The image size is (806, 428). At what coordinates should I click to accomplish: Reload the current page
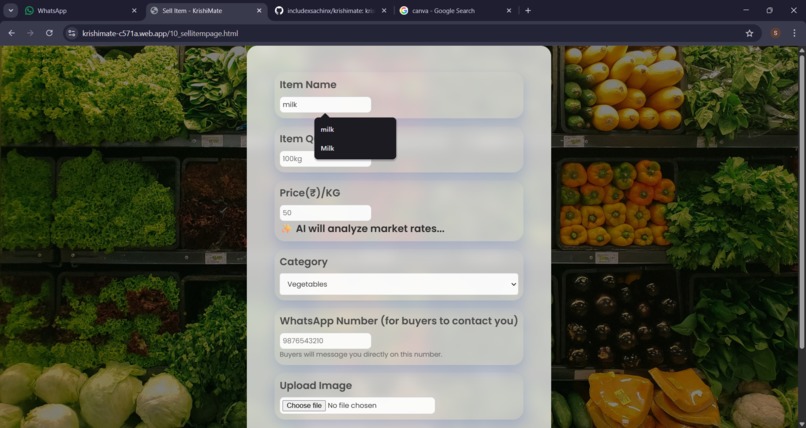coord(49,33)
